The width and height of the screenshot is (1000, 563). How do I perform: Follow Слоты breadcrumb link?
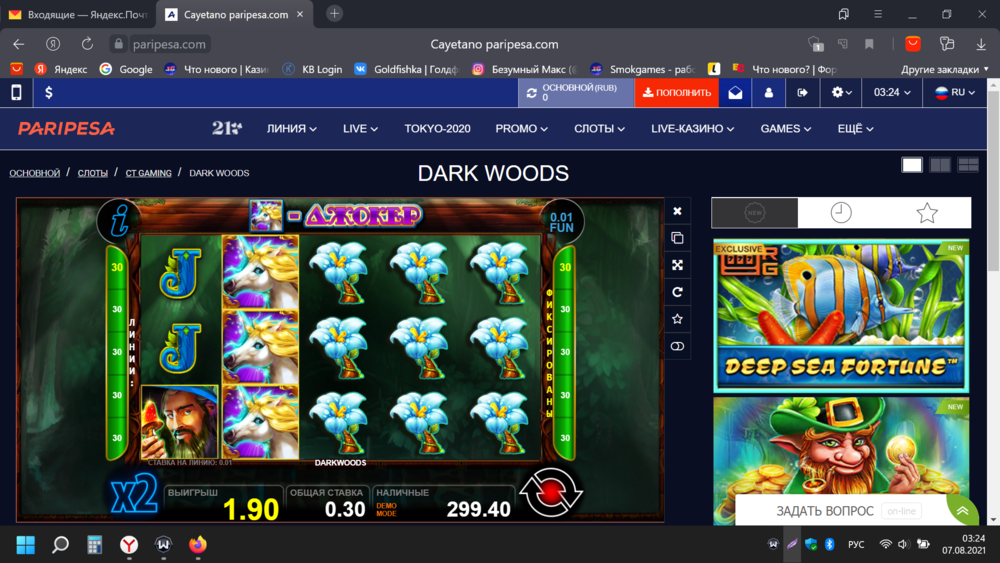(x=92, y=173)
